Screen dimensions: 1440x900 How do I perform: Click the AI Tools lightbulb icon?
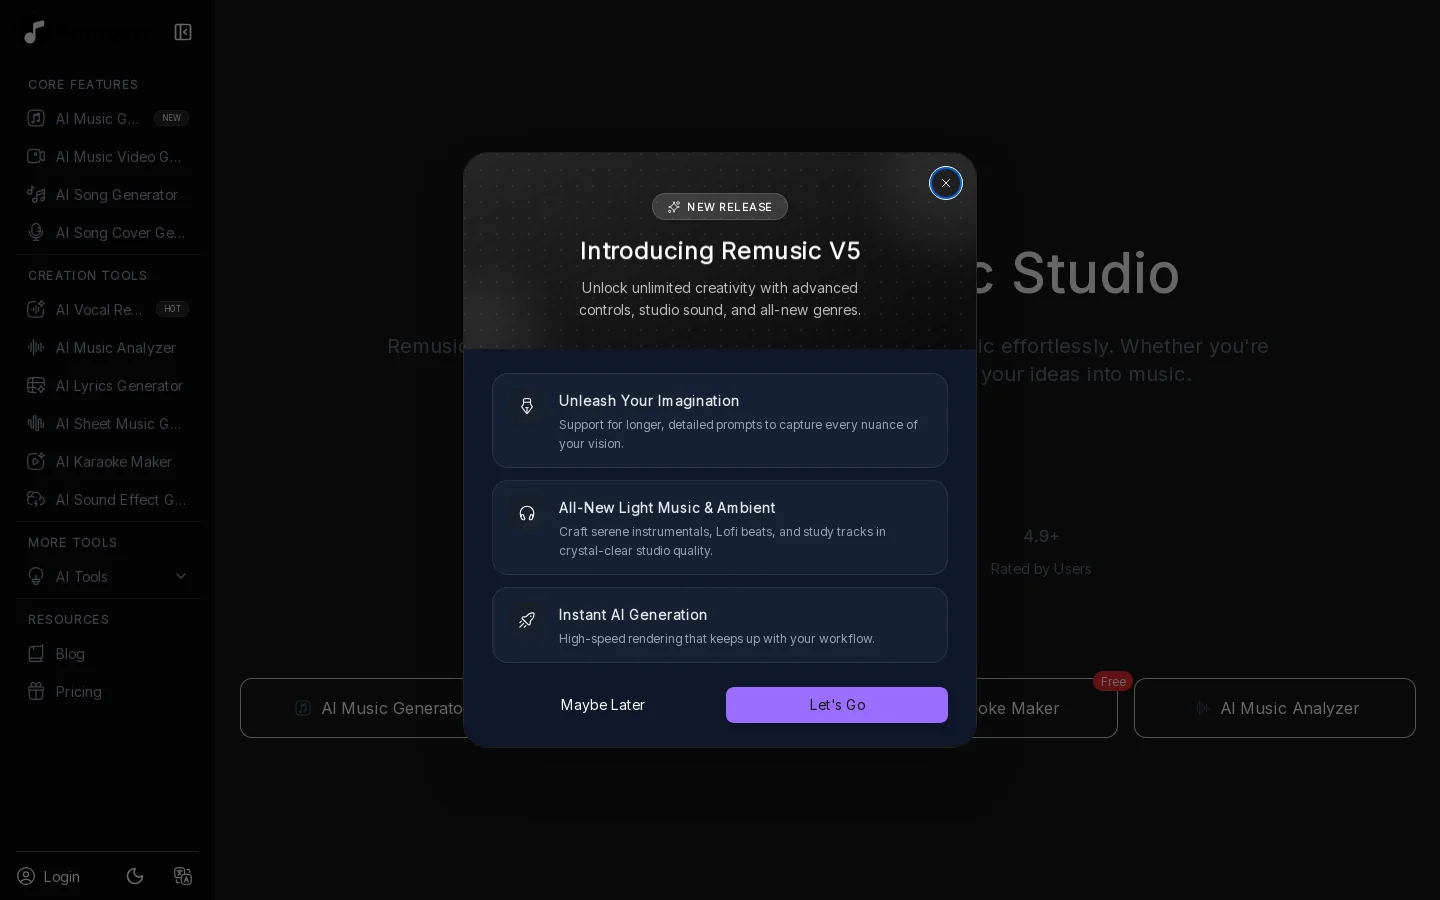click(x=36, y=576)
